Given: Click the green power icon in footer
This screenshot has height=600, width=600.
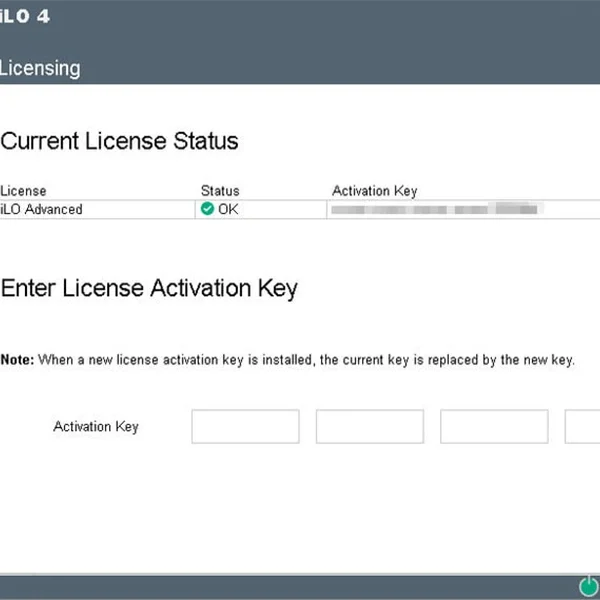Looking at the screenshot, I should pos(588,586).
